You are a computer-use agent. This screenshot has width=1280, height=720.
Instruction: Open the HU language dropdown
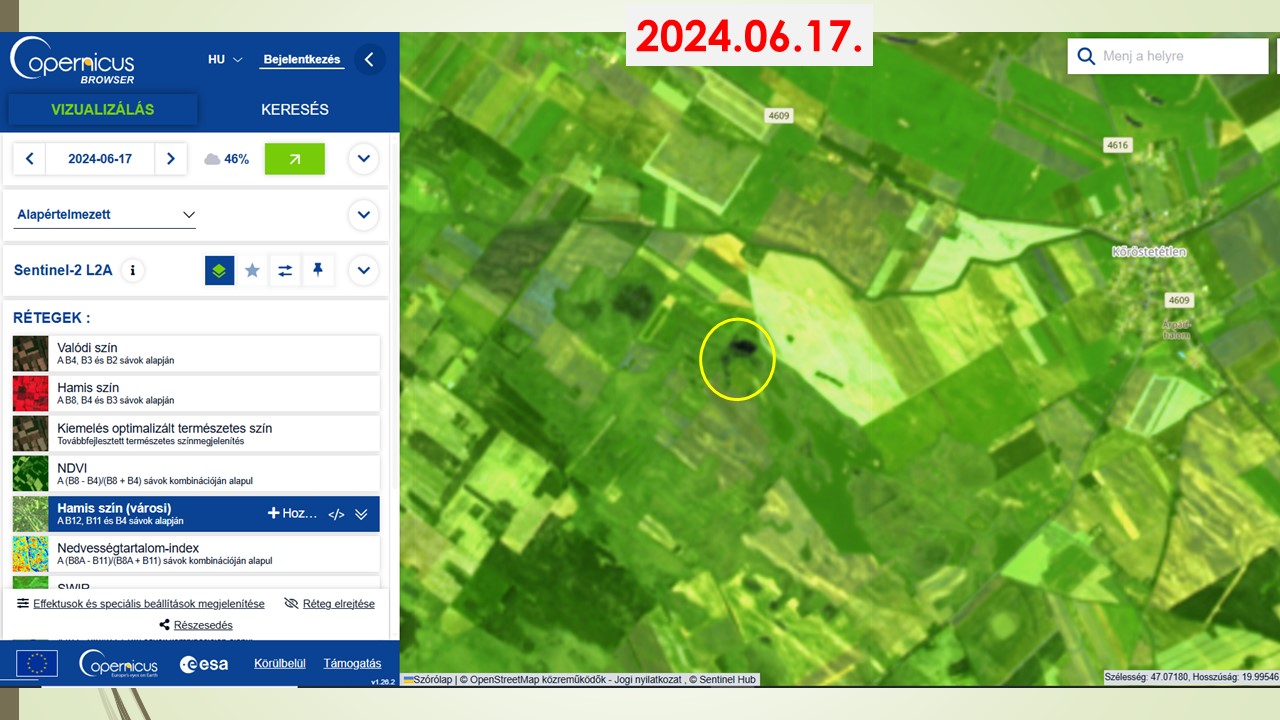click(x=225, y=60)
